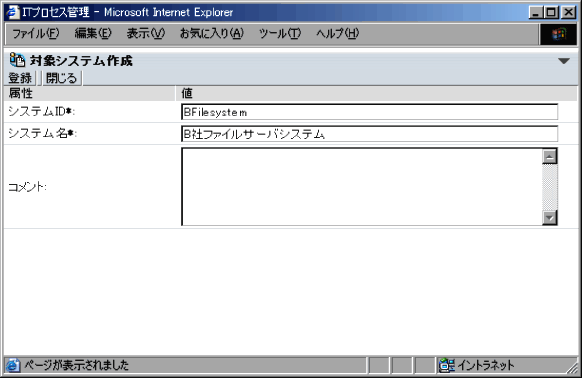Expand the dropdown arrow beside 対象システム作成
This screenshot has width=582, height=378.
pyautogui.click(x=564, y=61)
